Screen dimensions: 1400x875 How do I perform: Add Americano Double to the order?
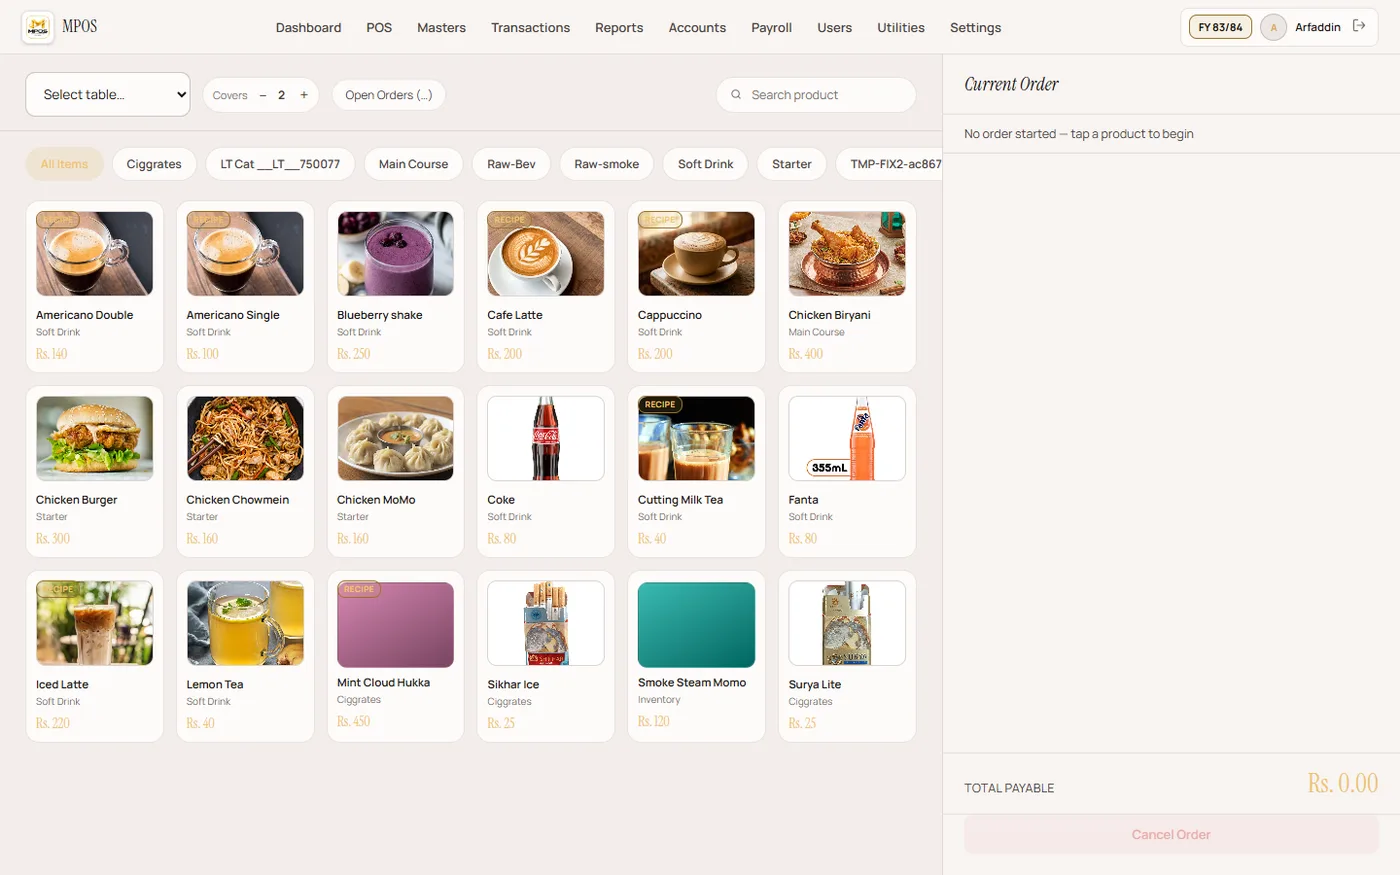click(x=95, y=287)
